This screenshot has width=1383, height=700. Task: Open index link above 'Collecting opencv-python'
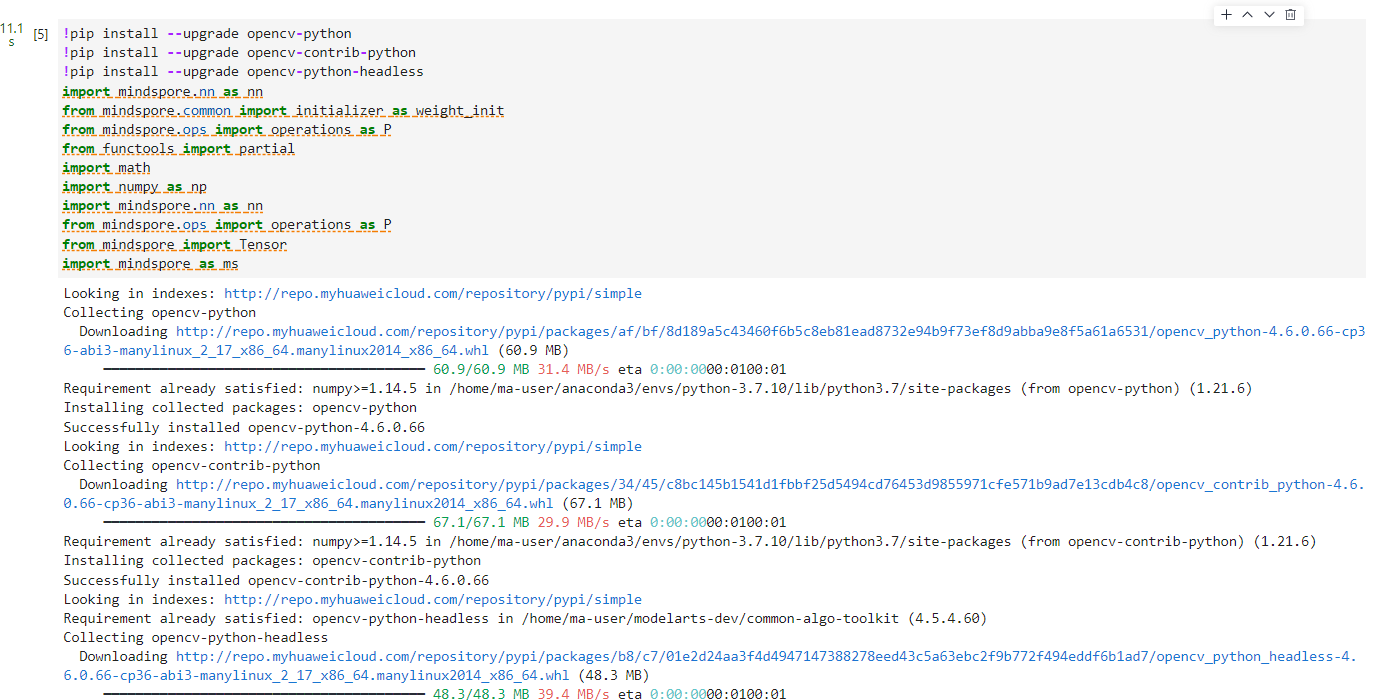pyautogui.click(x=433, y=294)
